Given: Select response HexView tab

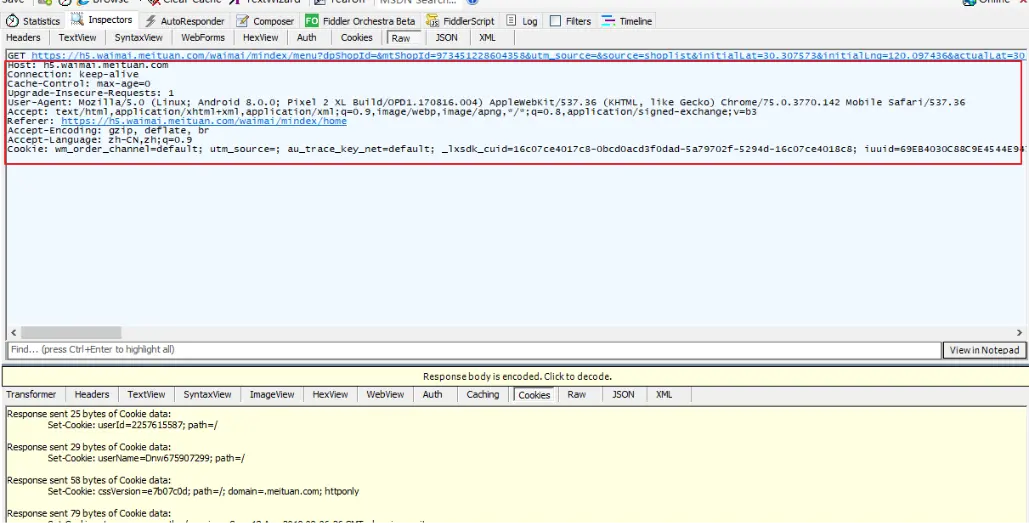Looking at the screenshot, I should (330, 394).
